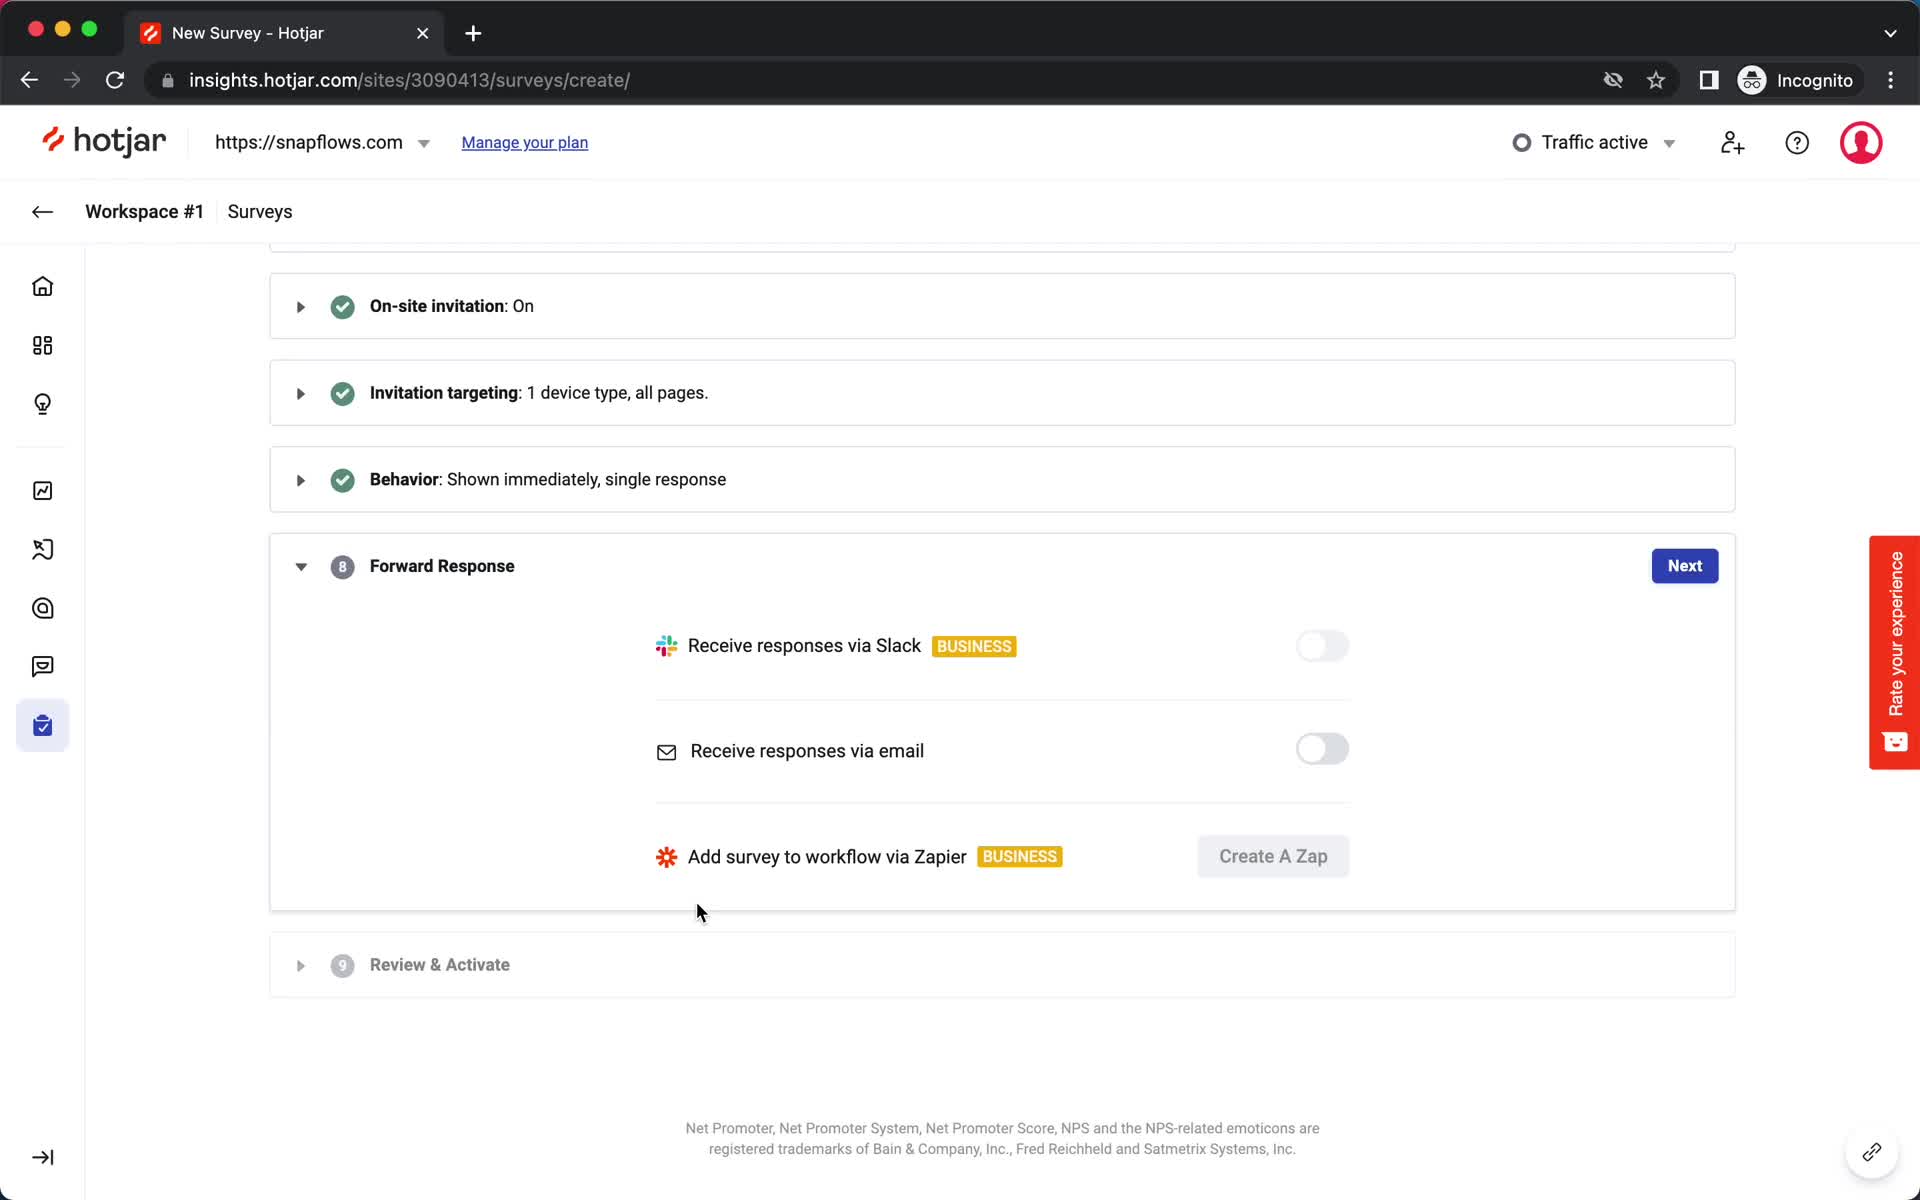Click the Recordings icon in sidebar
Viewport: 1920px width, 1200px height.
(43, 549)
